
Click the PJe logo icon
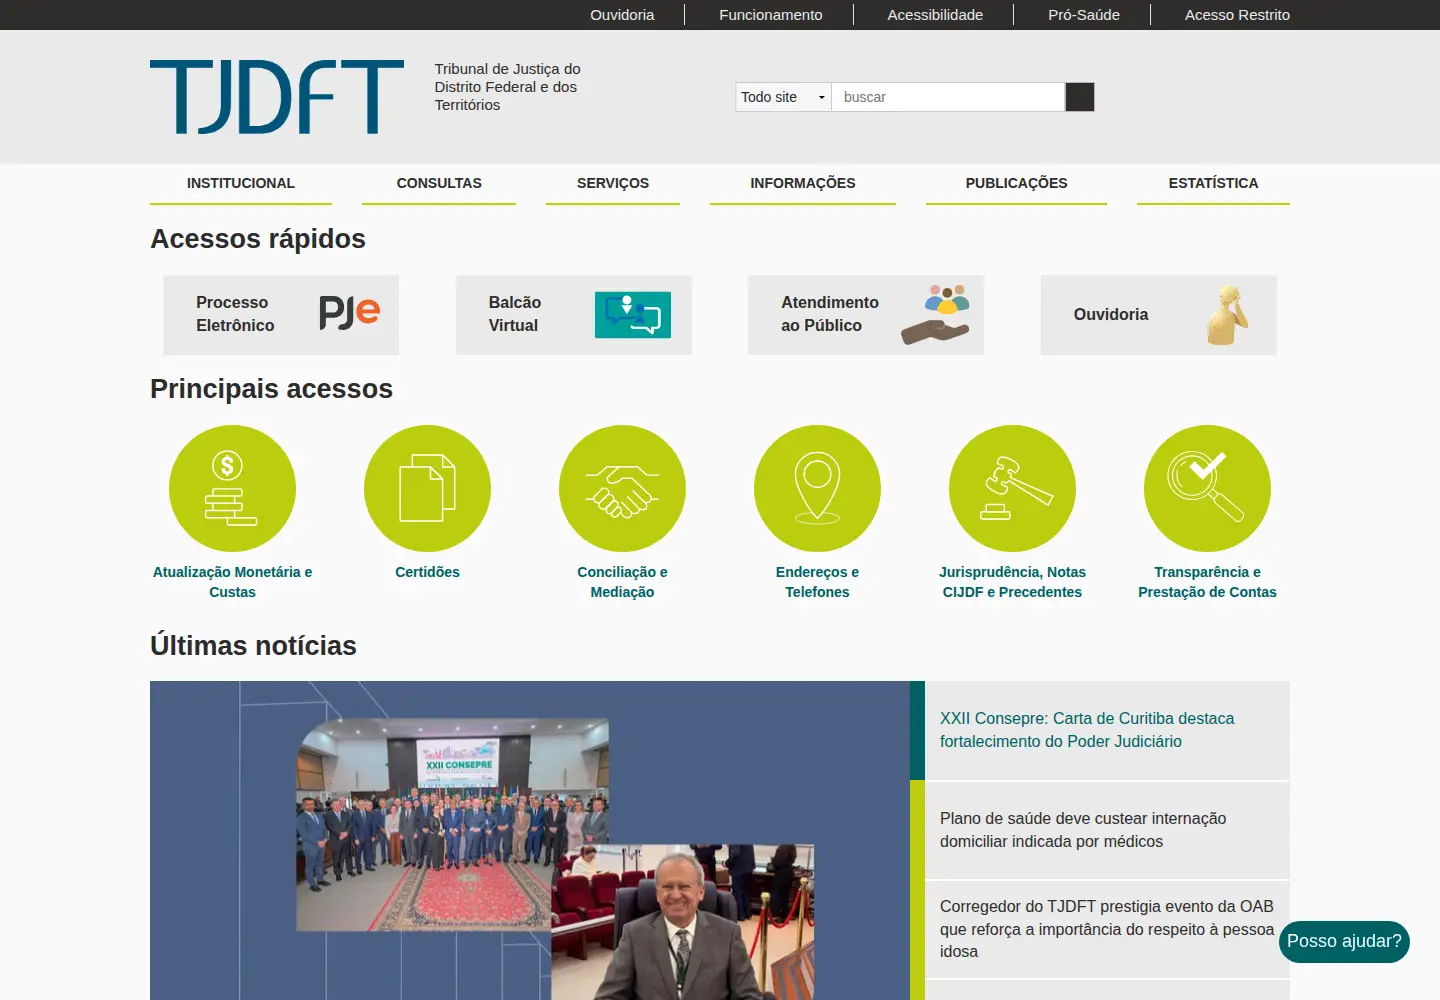(x=349, y=313)
